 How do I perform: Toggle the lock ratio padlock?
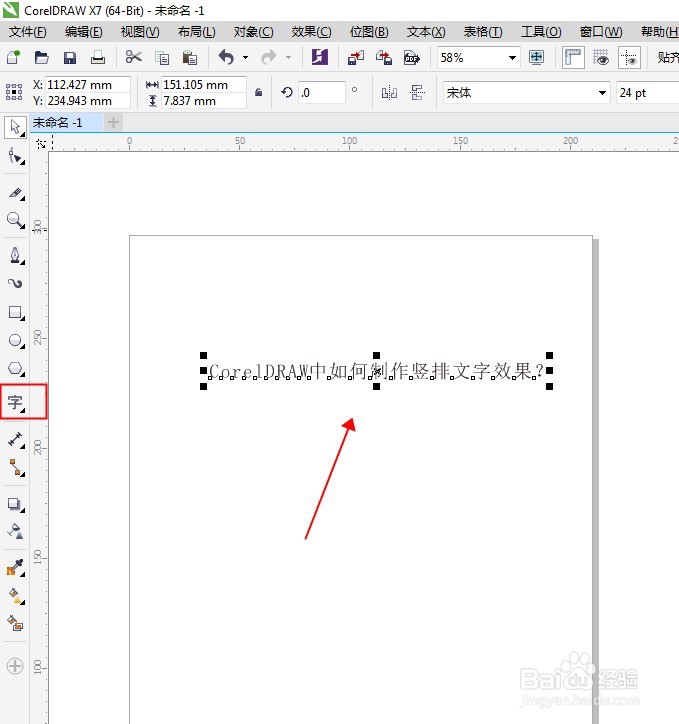tap(258, 92)
